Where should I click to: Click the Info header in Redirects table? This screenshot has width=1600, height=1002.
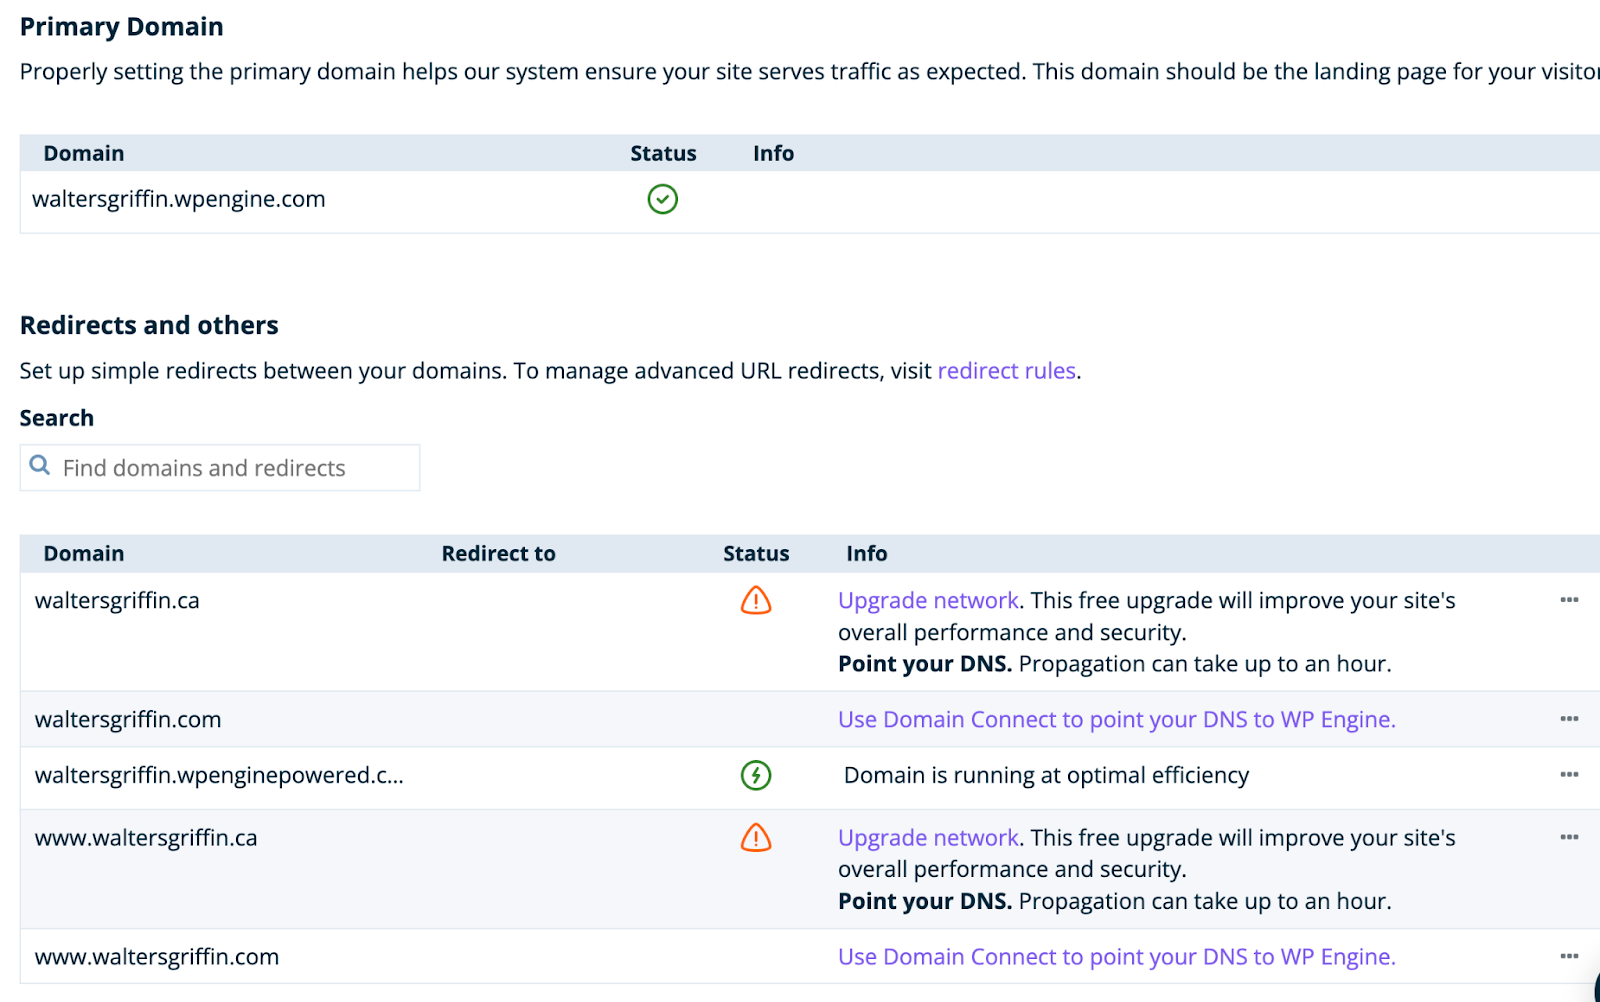pos(866,553)
